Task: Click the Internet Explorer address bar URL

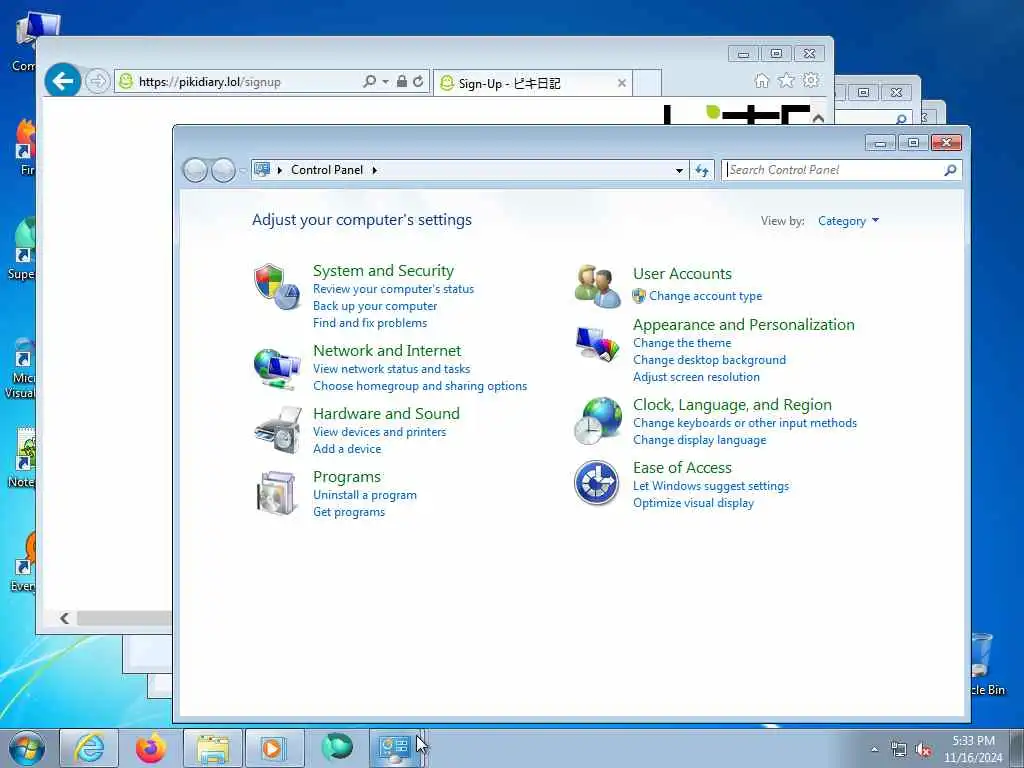Action: pyautogui.click(x=210, y=82)
